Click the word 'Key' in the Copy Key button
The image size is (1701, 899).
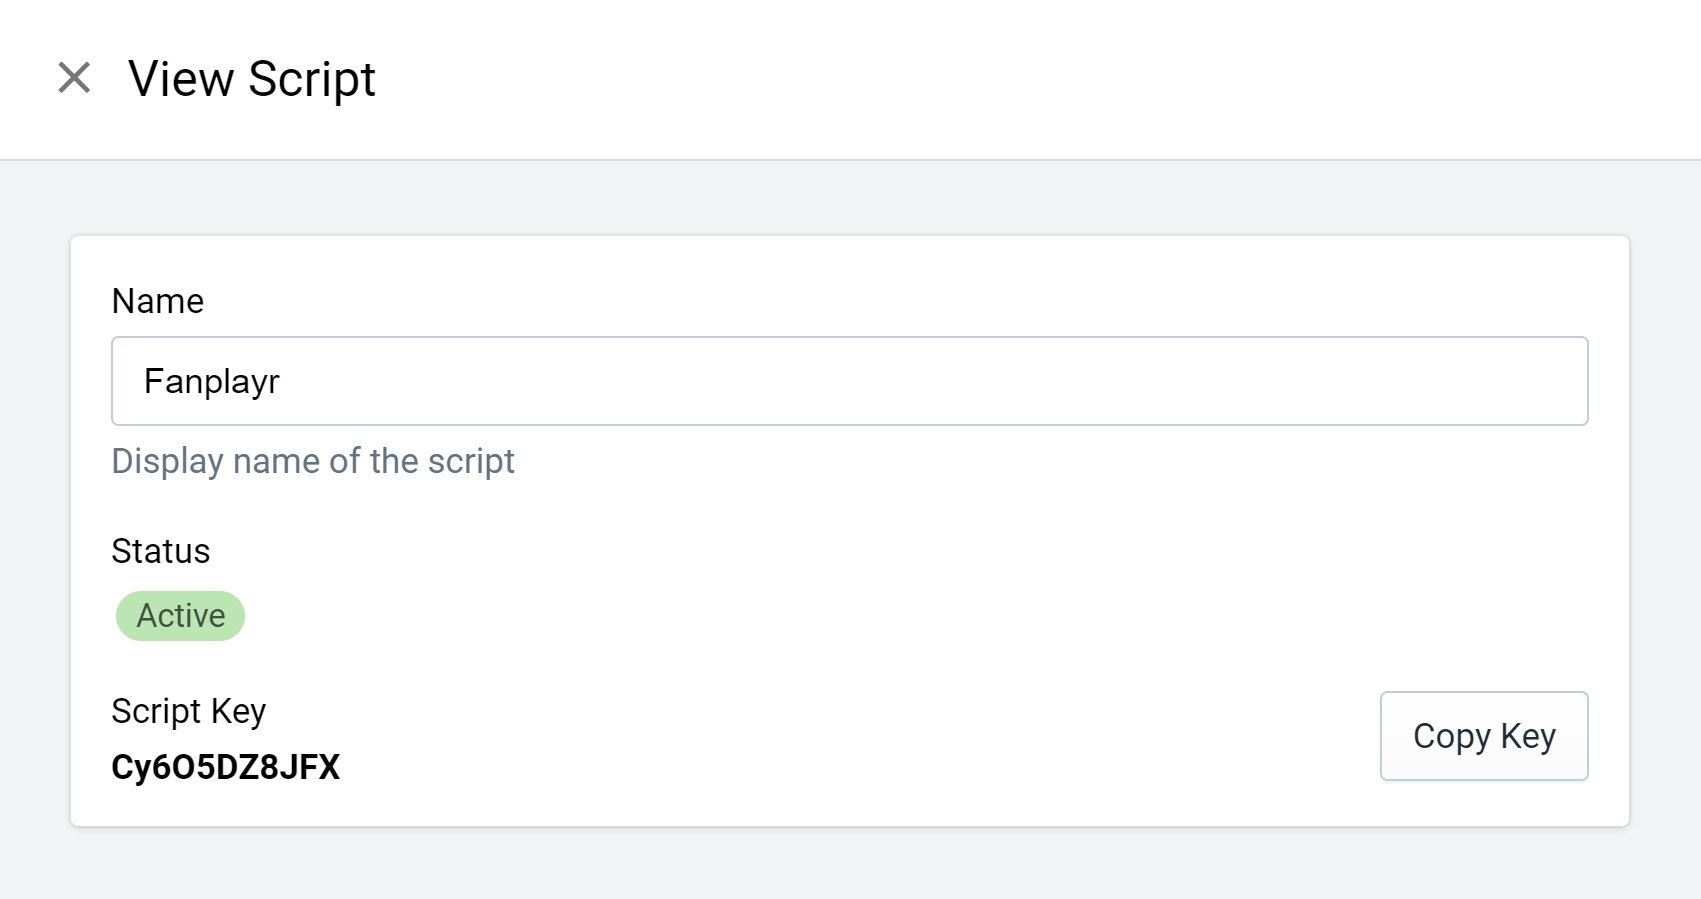(x=1528, y=737)
